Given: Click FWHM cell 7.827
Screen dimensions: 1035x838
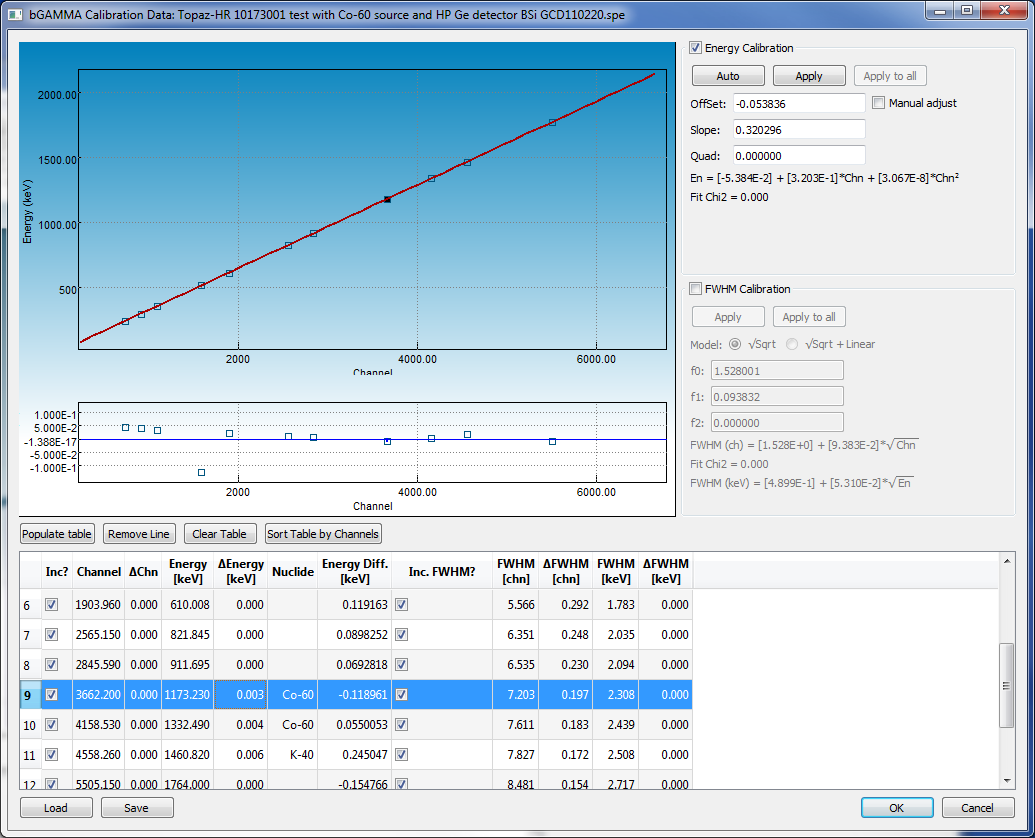Looking at the screenshot, I should tap(516, 754).
